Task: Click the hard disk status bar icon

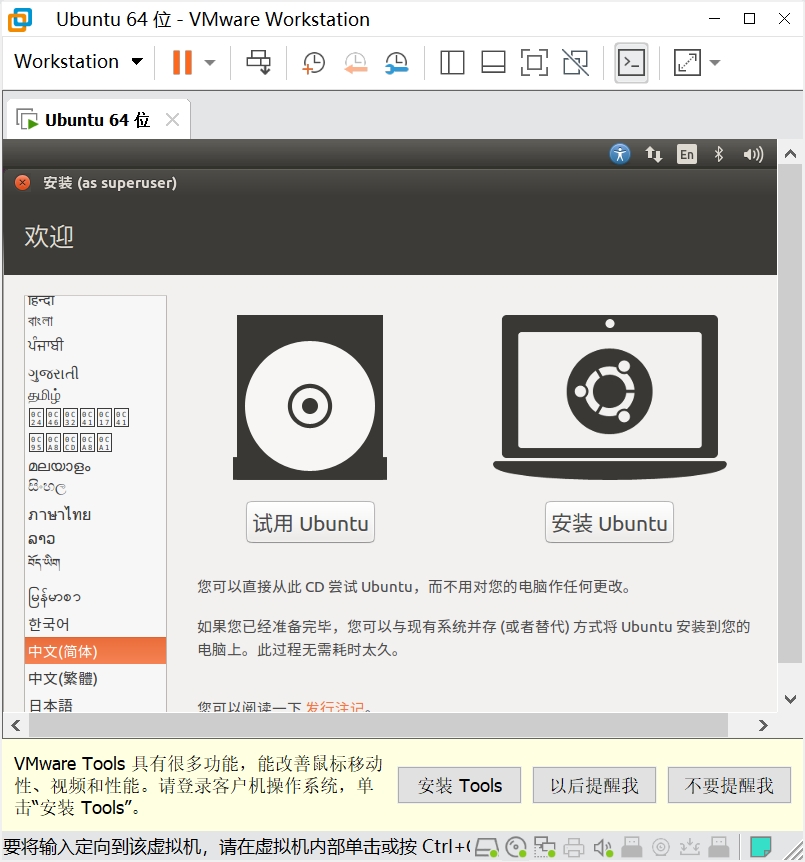Action: (487, 847)
